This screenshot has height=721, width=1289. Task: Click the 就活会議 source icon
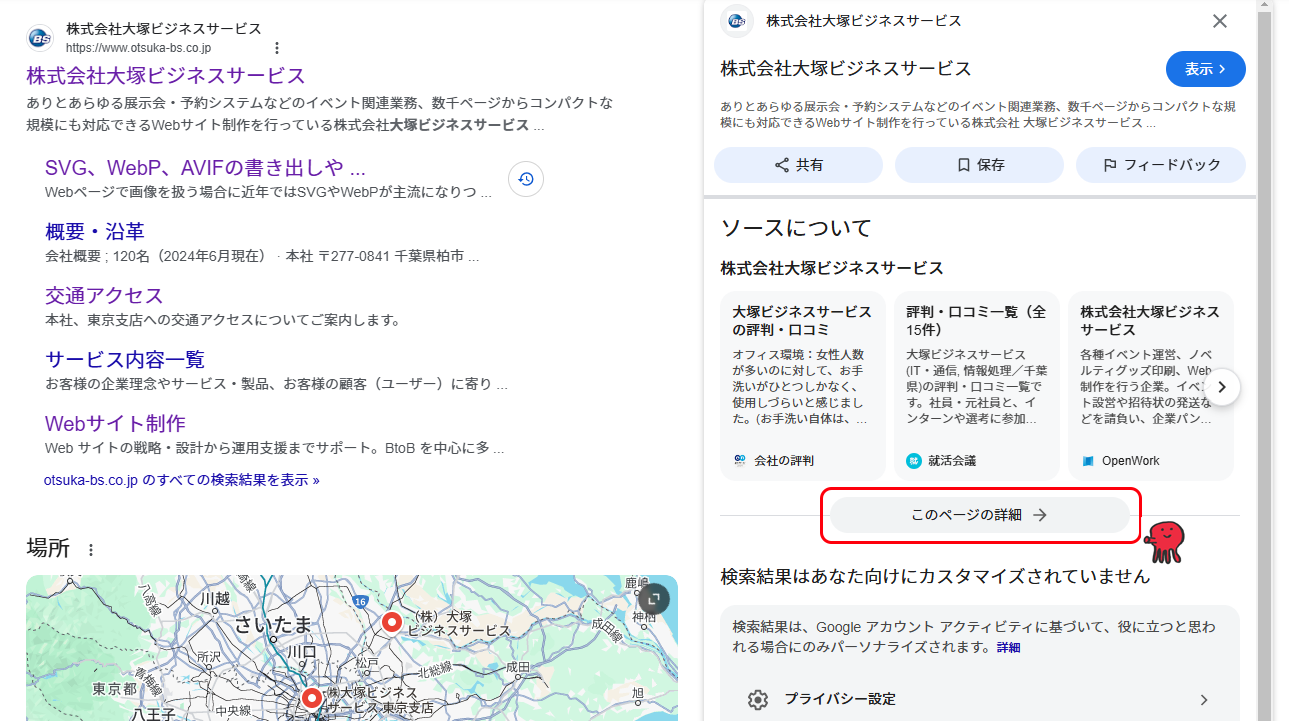tap(913, 461)
